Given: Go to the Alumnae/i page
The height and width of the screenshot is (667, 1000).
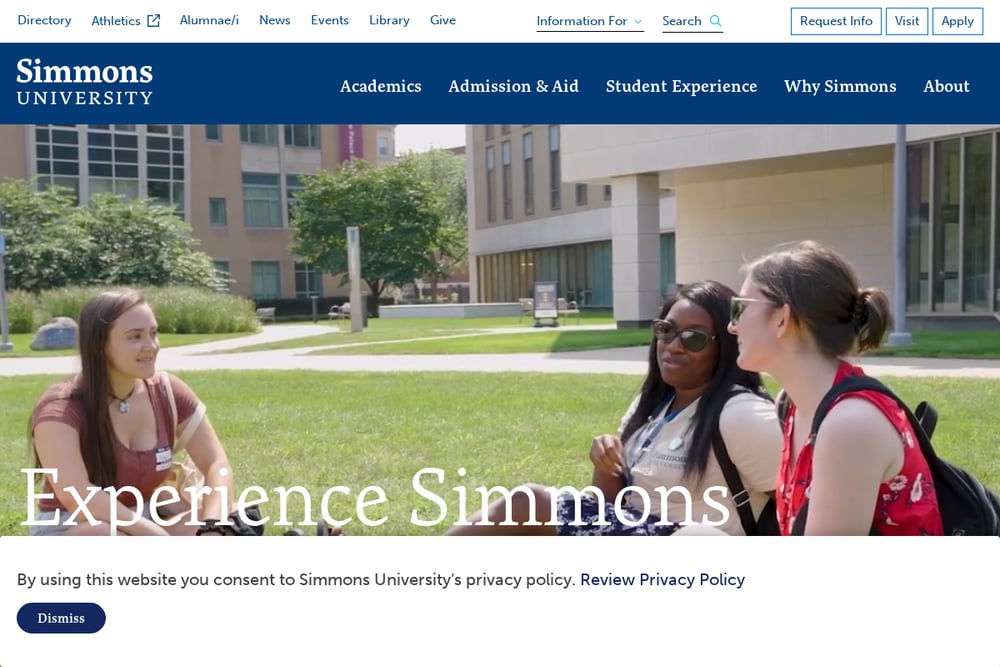Looking at the screenshot, I should click(209, 20).
